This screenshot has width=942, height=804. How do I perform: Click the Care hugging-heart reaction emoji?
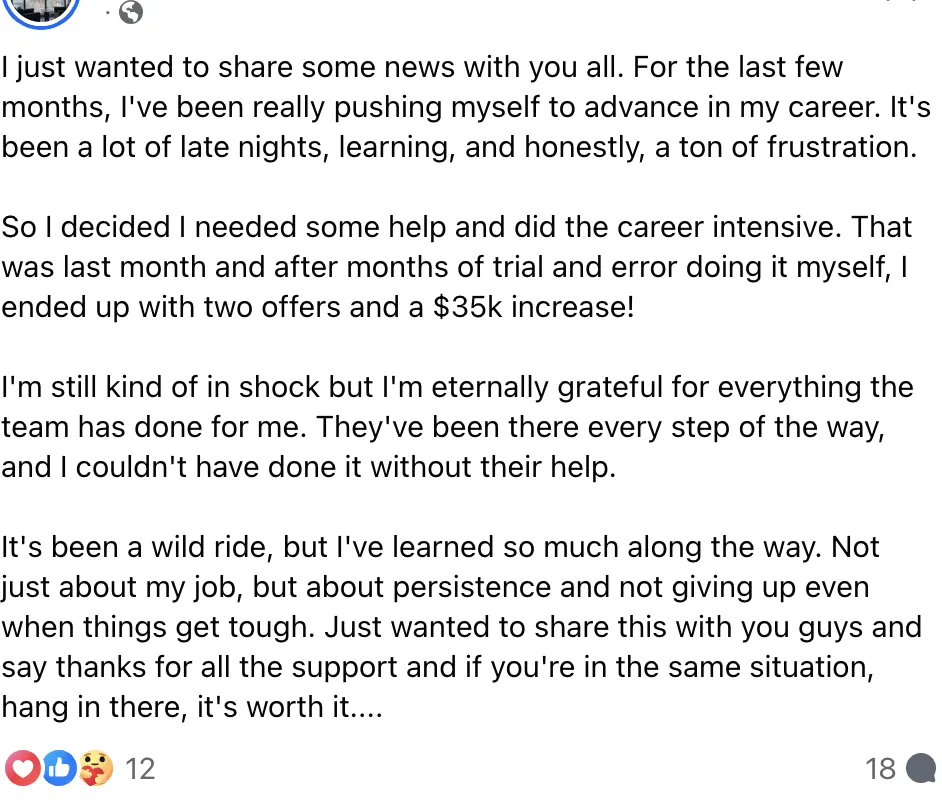point(95,768)
